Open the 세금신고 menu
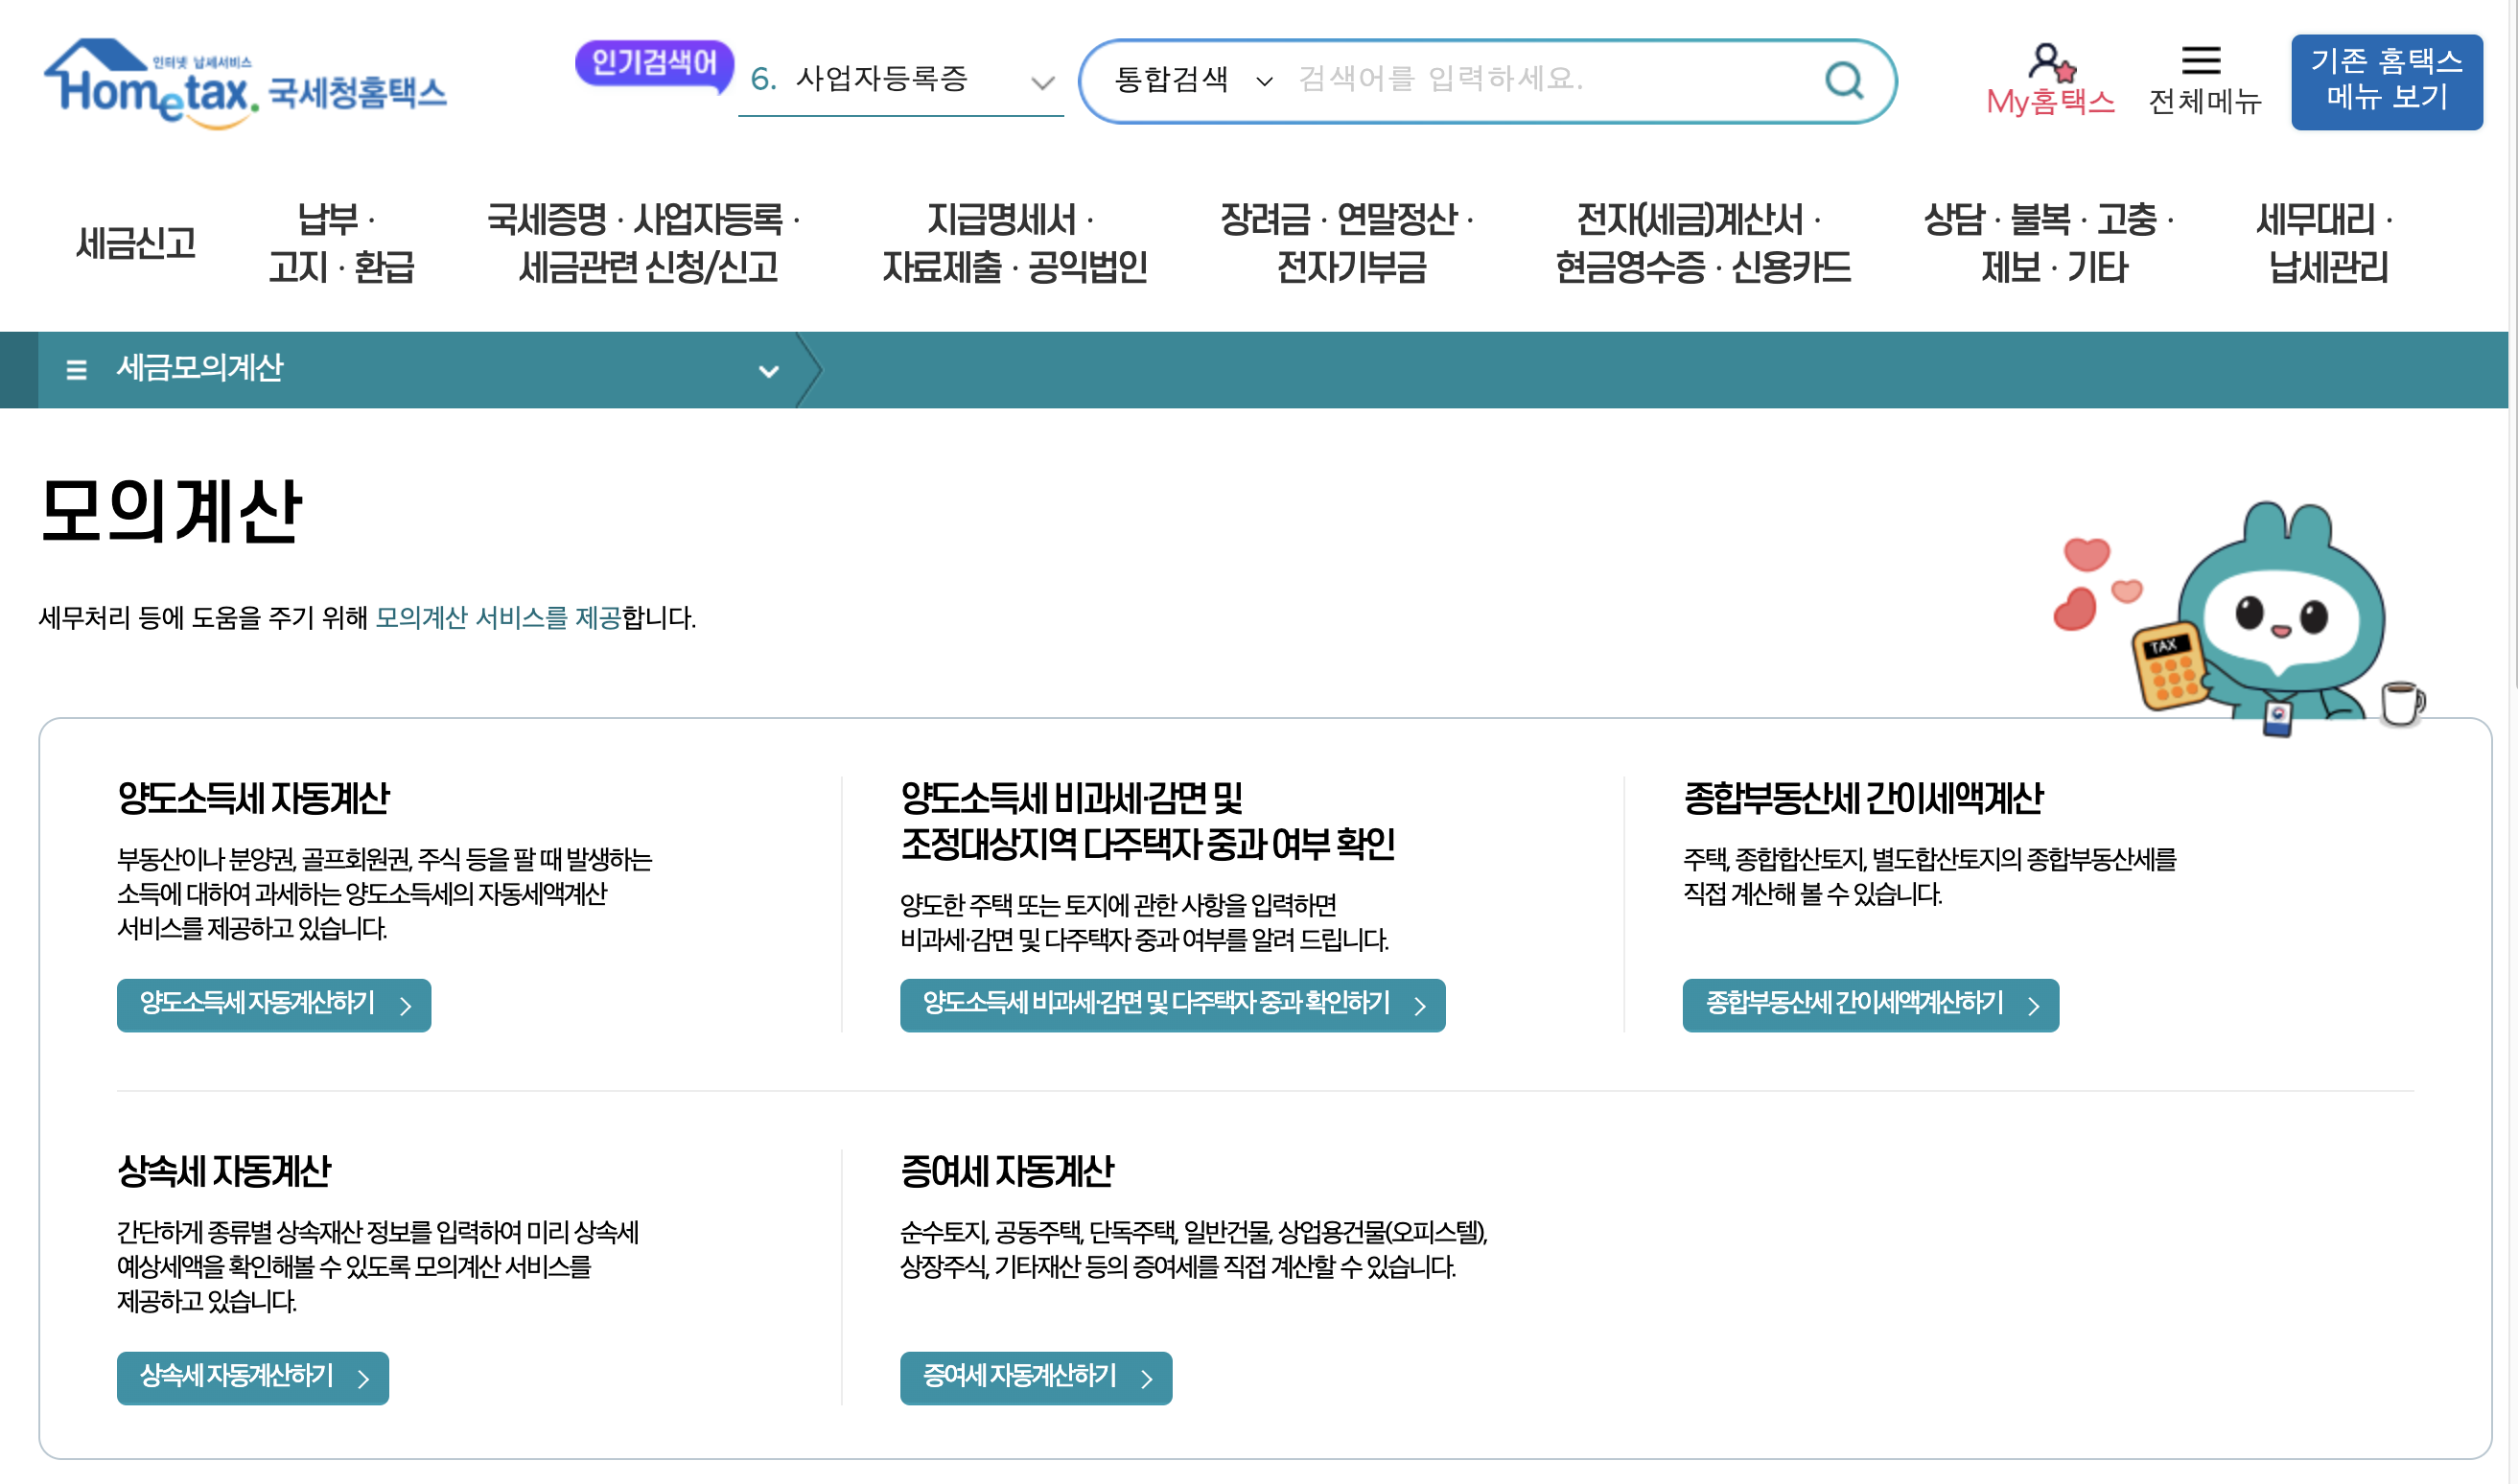 136,243
